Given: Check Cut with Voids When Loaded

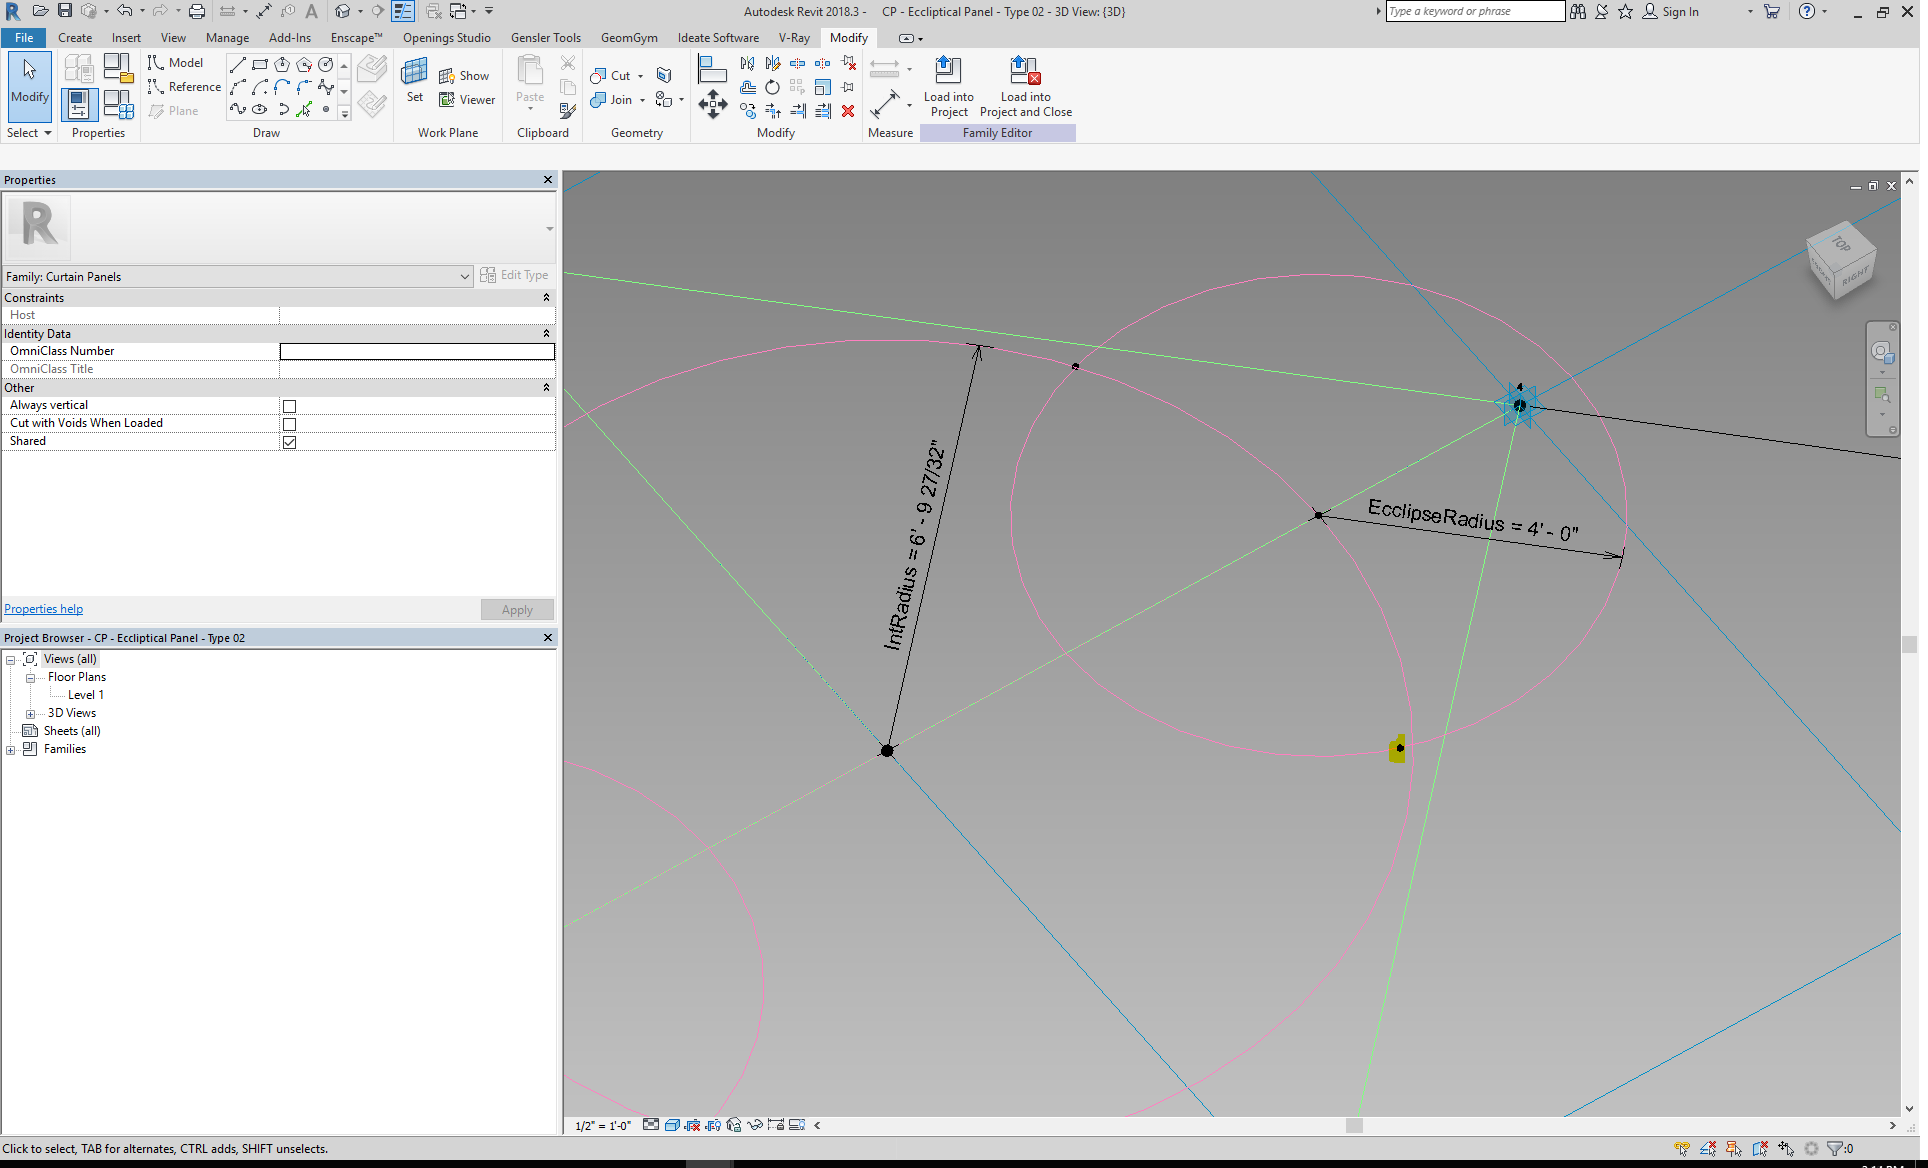Looking at the screenshot, I should pyautogui.click(x=289, y=424).
